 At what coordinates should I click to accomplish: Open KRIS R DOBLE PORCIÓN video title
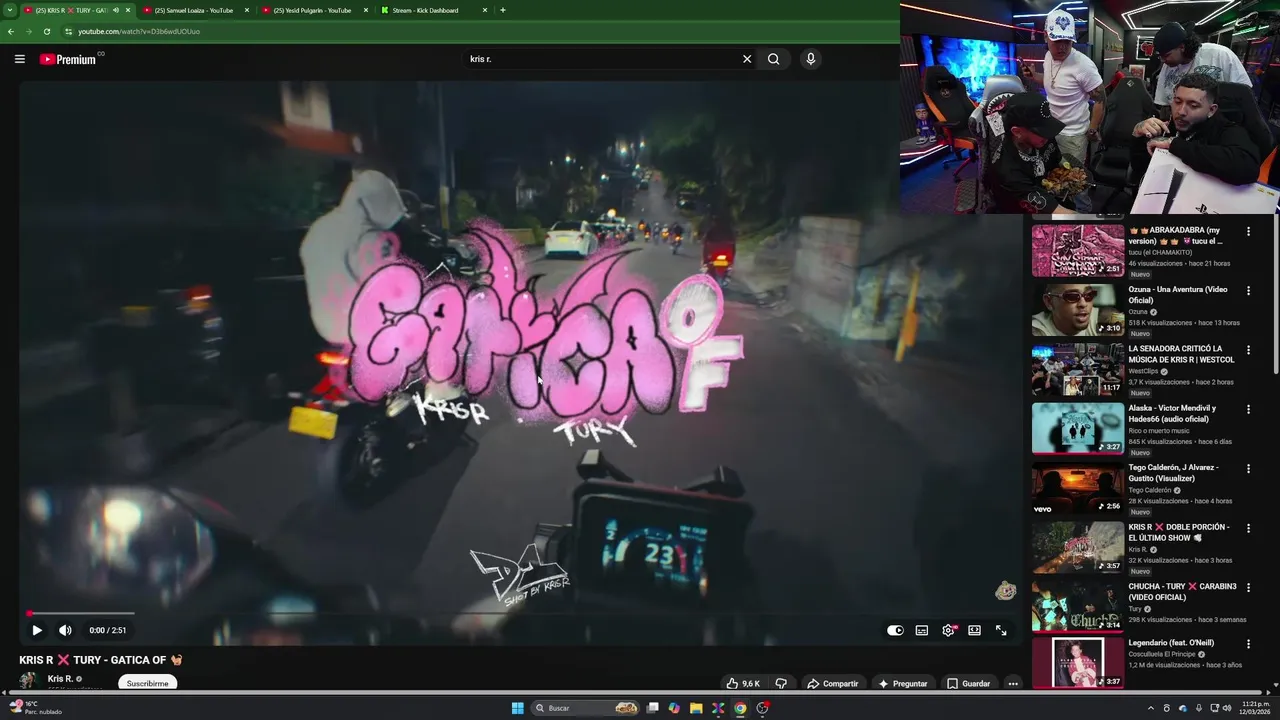[1179, 532]
